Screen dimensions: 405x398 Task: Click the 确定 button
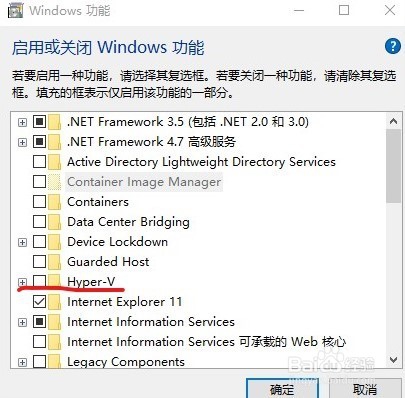click(282, 389)
